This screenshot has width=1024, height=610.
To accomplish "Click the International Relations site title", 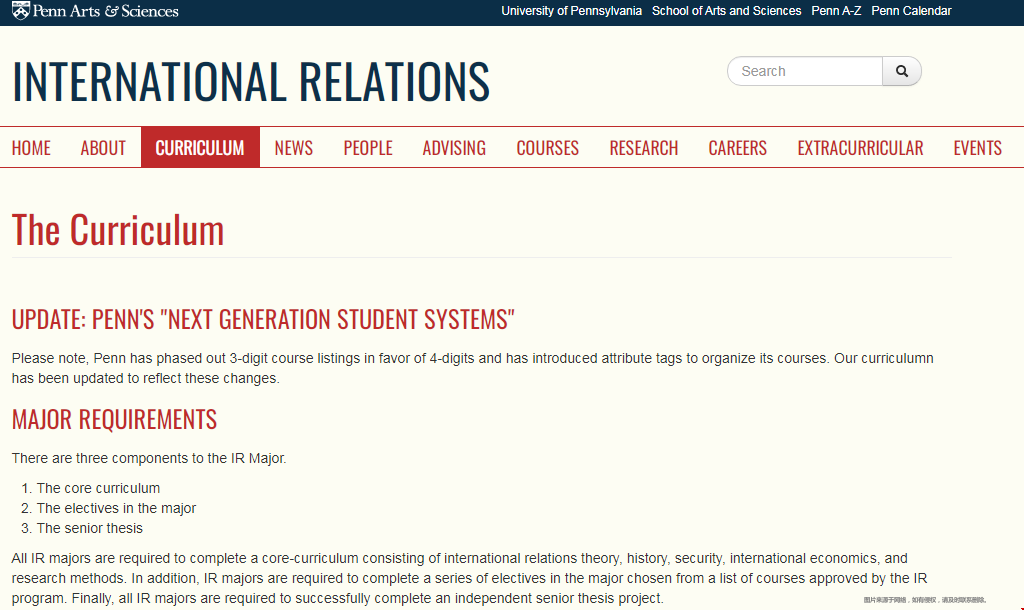I will (x=251, y=82).
